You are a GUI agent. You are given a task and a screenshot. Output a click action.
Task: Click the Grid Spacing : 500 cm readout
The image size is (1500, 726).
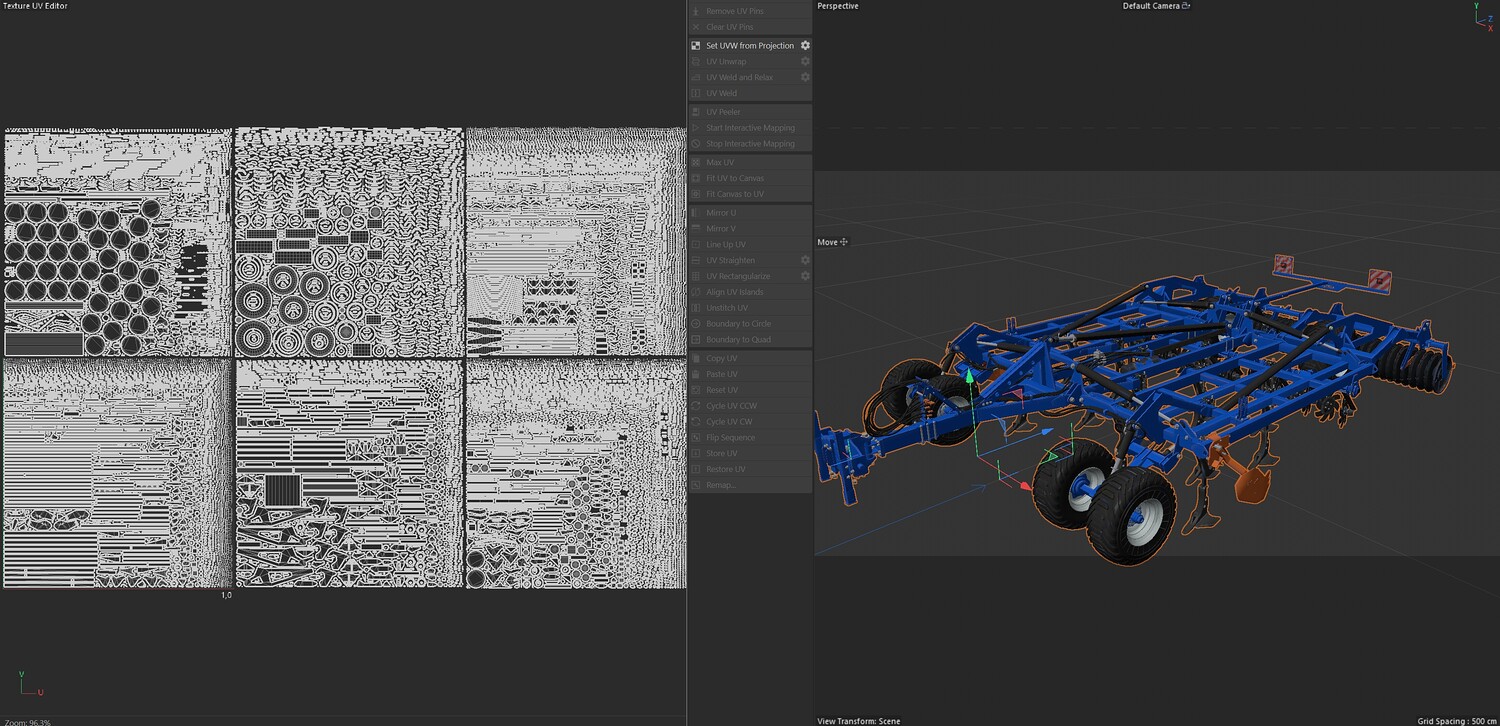[1457, 721]
